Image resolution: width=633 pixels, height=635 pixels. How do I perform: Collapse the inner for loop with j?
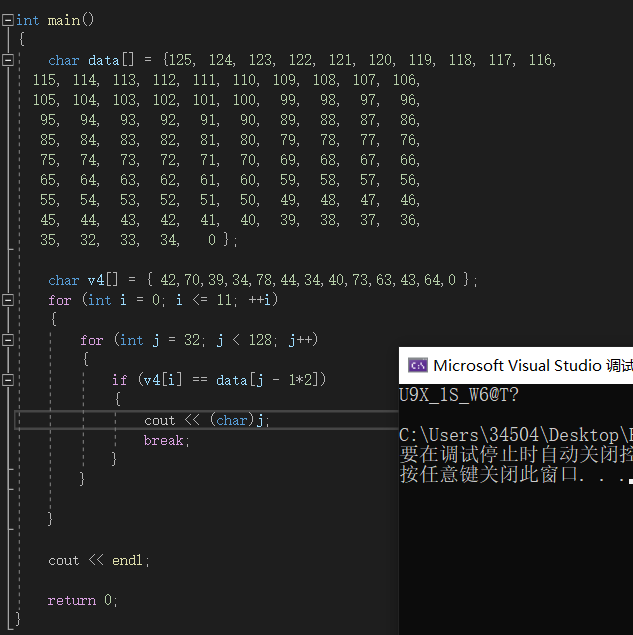click(x=8, y=340)
